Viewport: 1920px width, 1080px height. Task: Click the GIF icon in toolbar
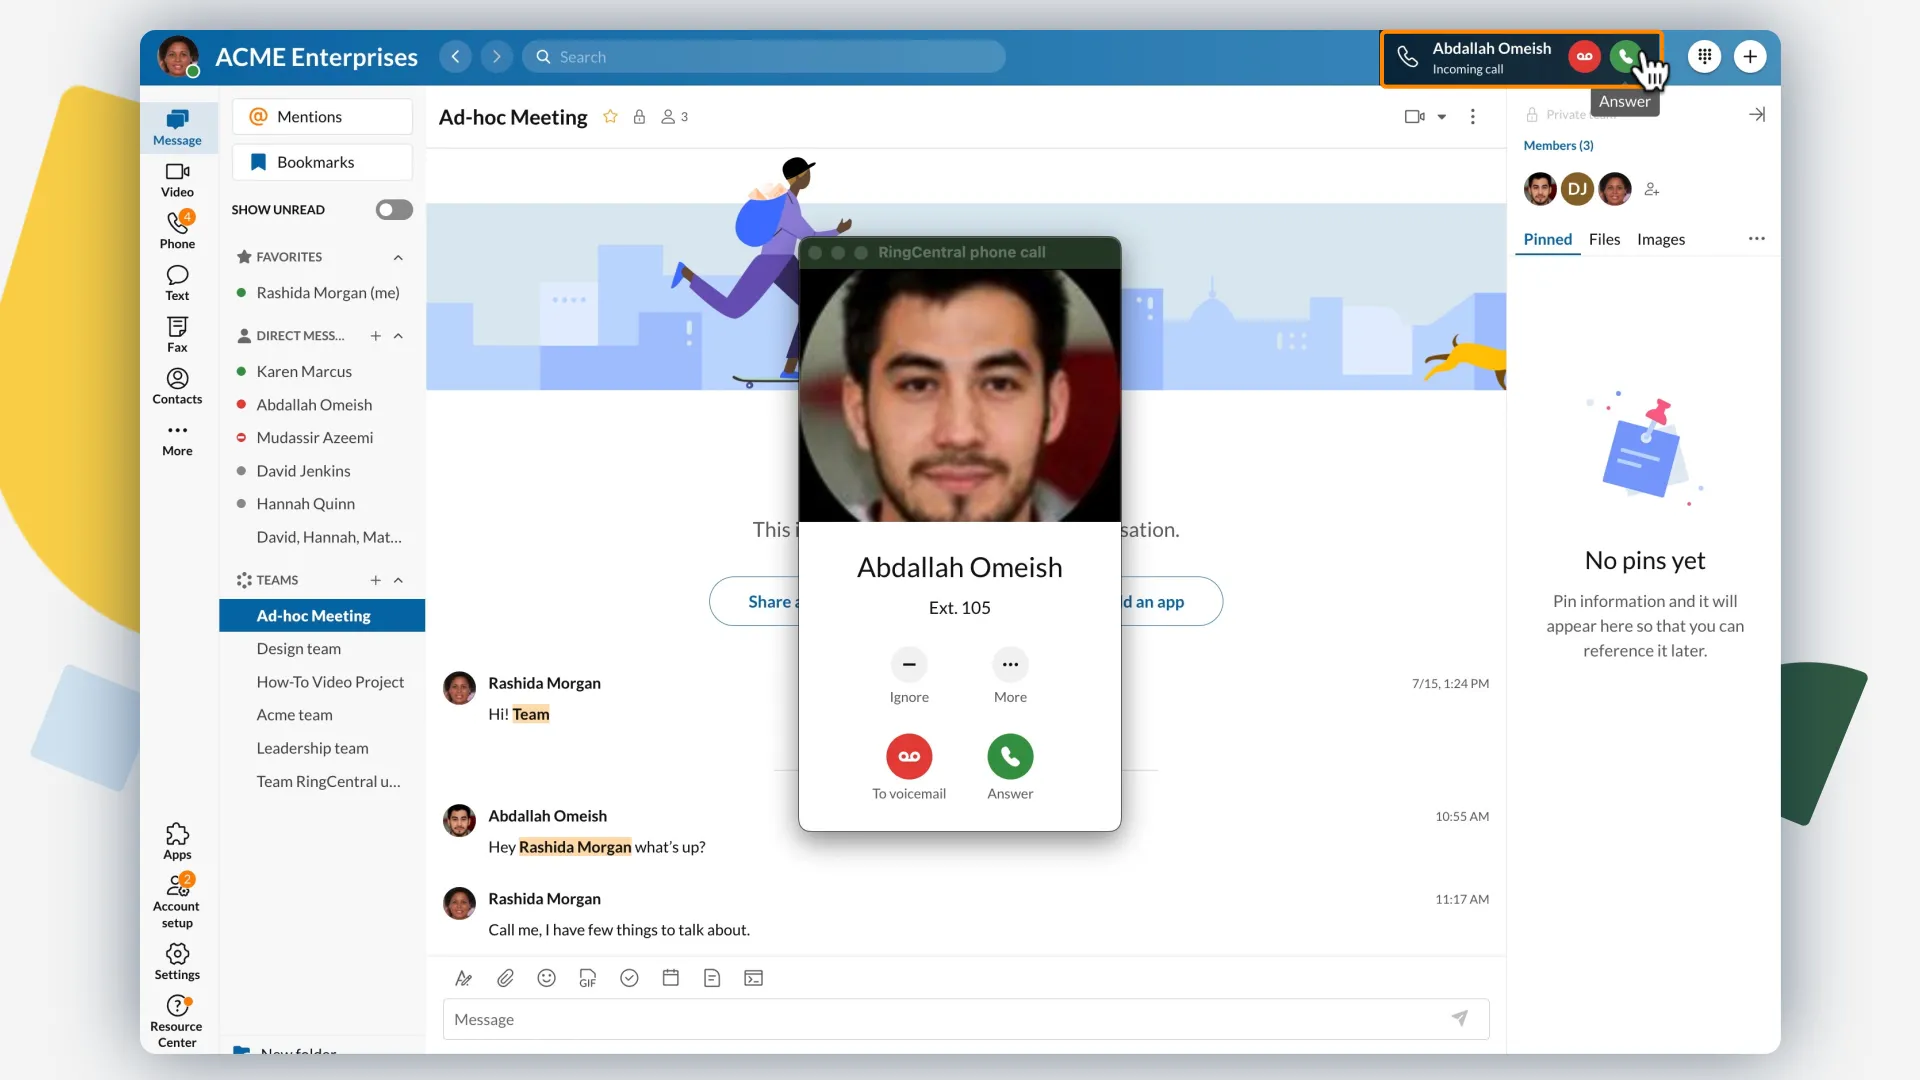(x=587, y=978)
